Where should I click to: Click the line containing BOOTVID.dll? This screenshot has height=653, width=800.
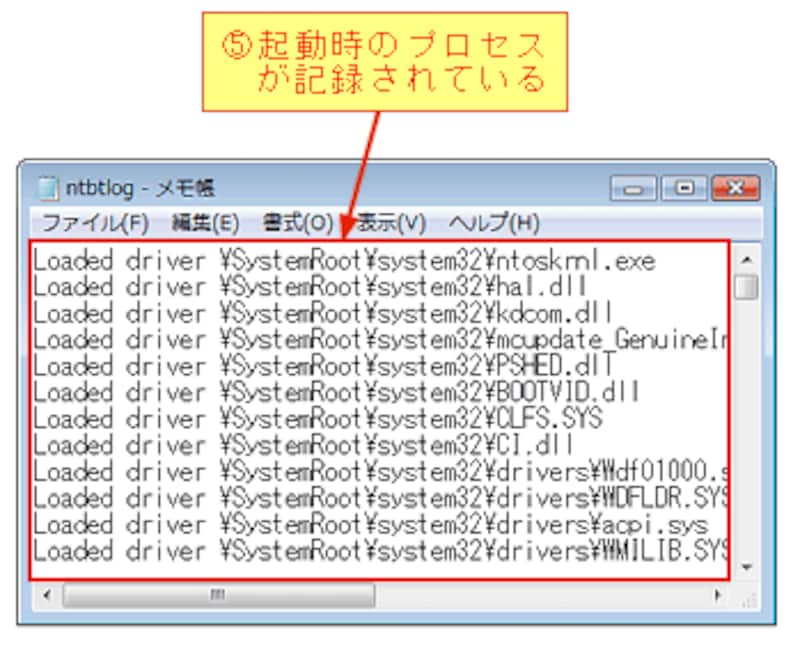coord(337,393)
